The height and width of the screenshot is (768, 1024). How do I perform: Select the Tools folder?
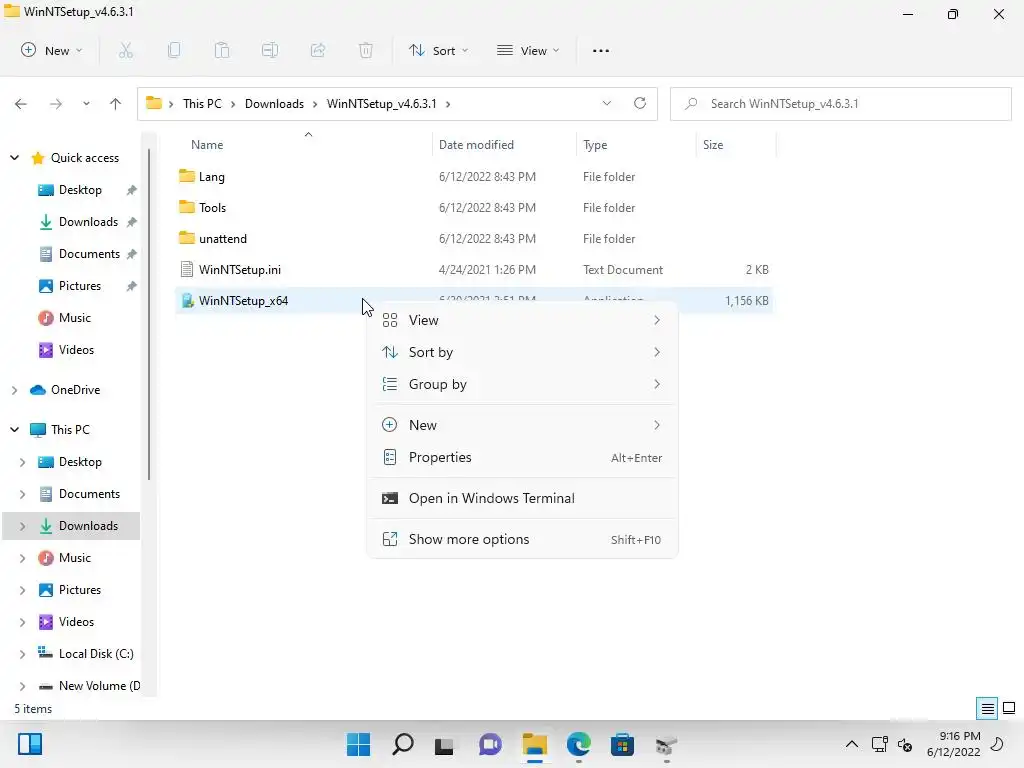point(473,208)
